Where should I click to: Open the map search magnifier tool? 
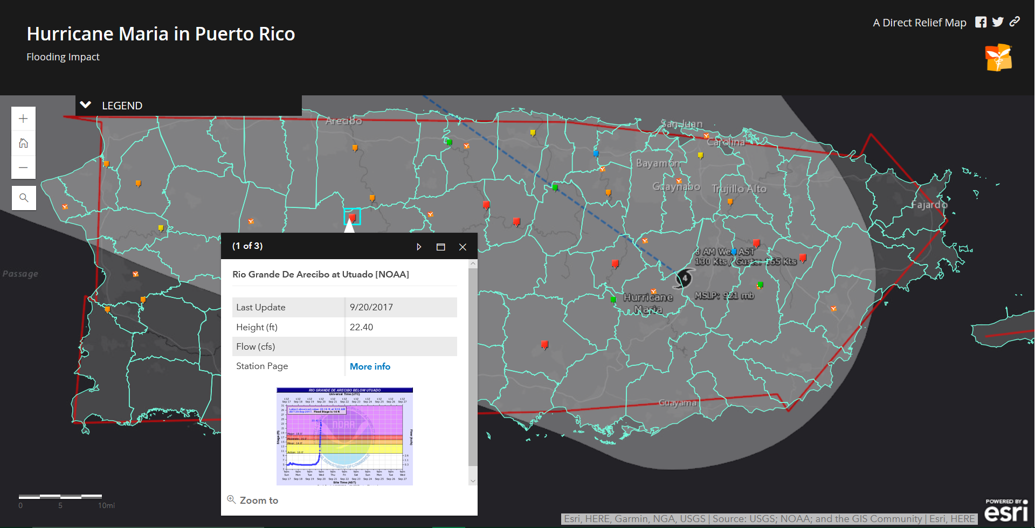(23, 198)
